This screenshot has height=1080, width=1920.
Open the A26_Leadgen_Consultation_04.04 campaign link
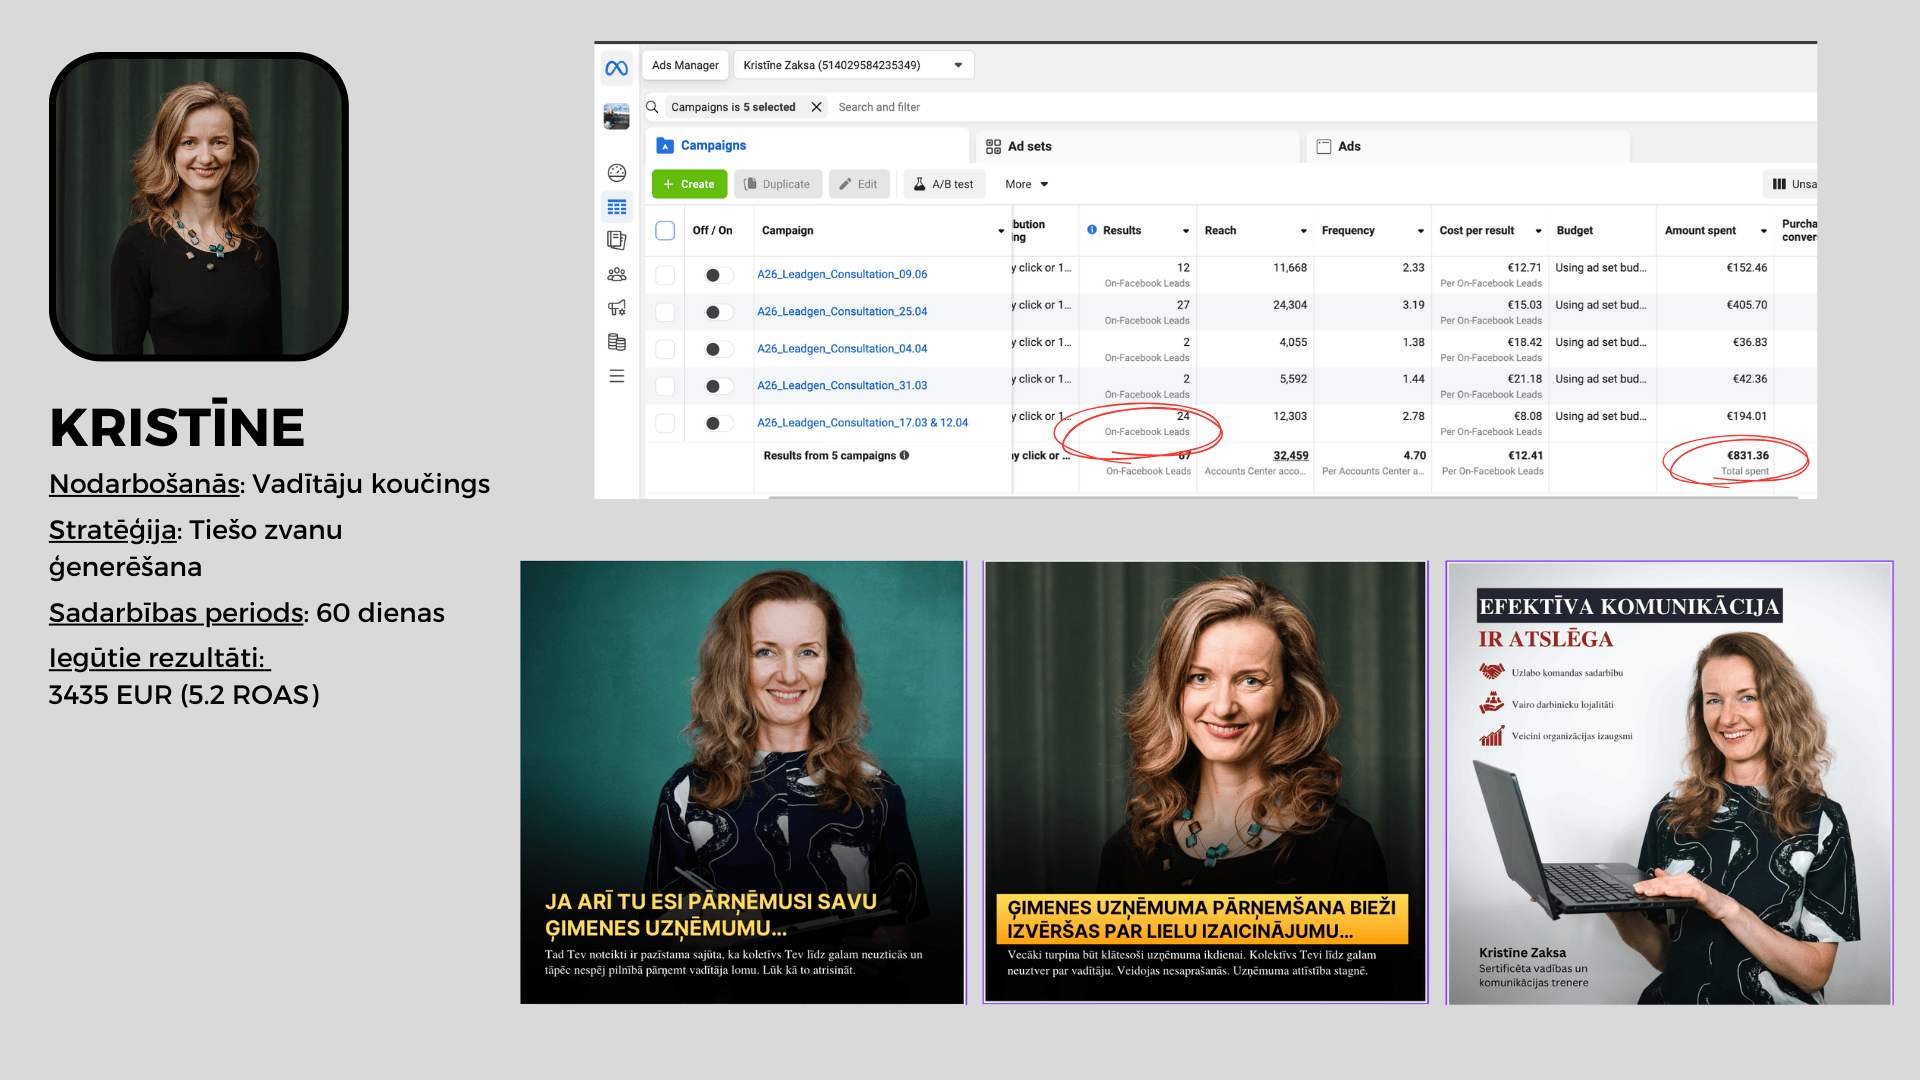842,349
